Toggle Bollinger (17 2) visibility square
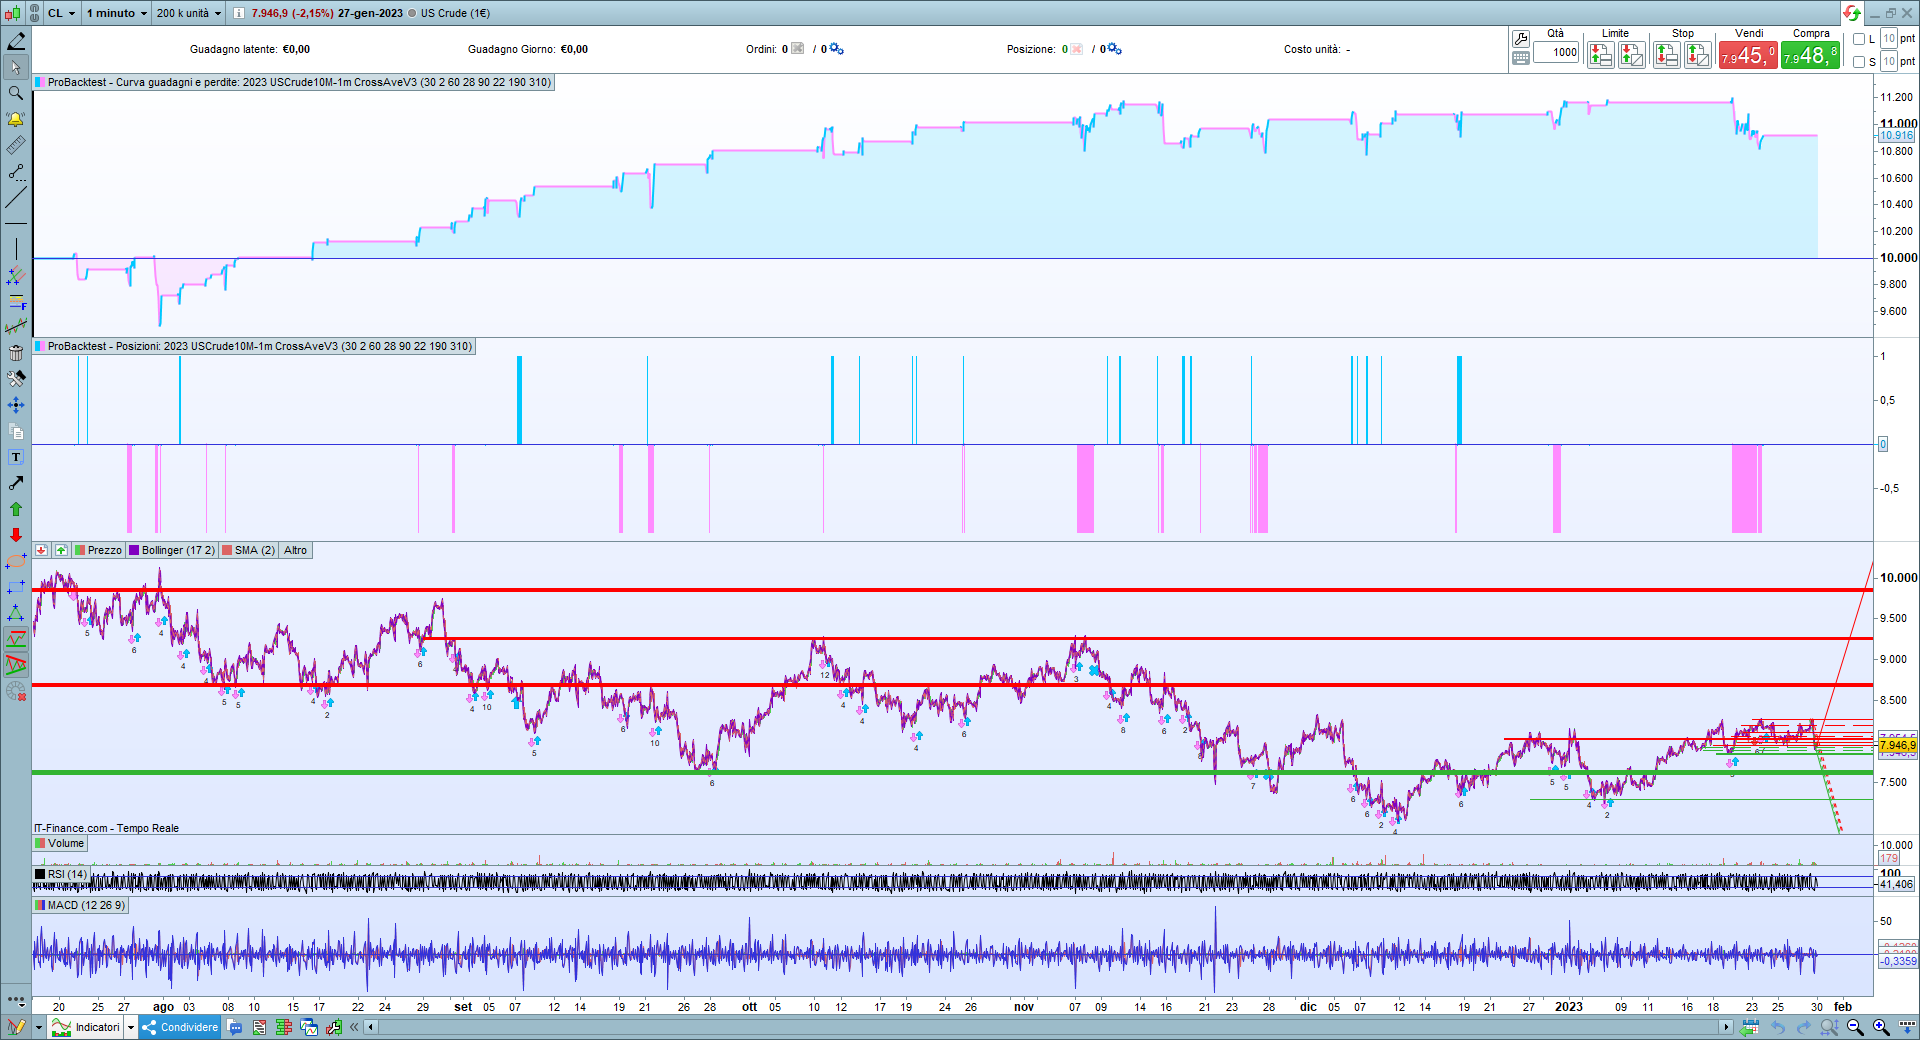Viewport: 1920px width, 1040px height. (x=134, y=551)
